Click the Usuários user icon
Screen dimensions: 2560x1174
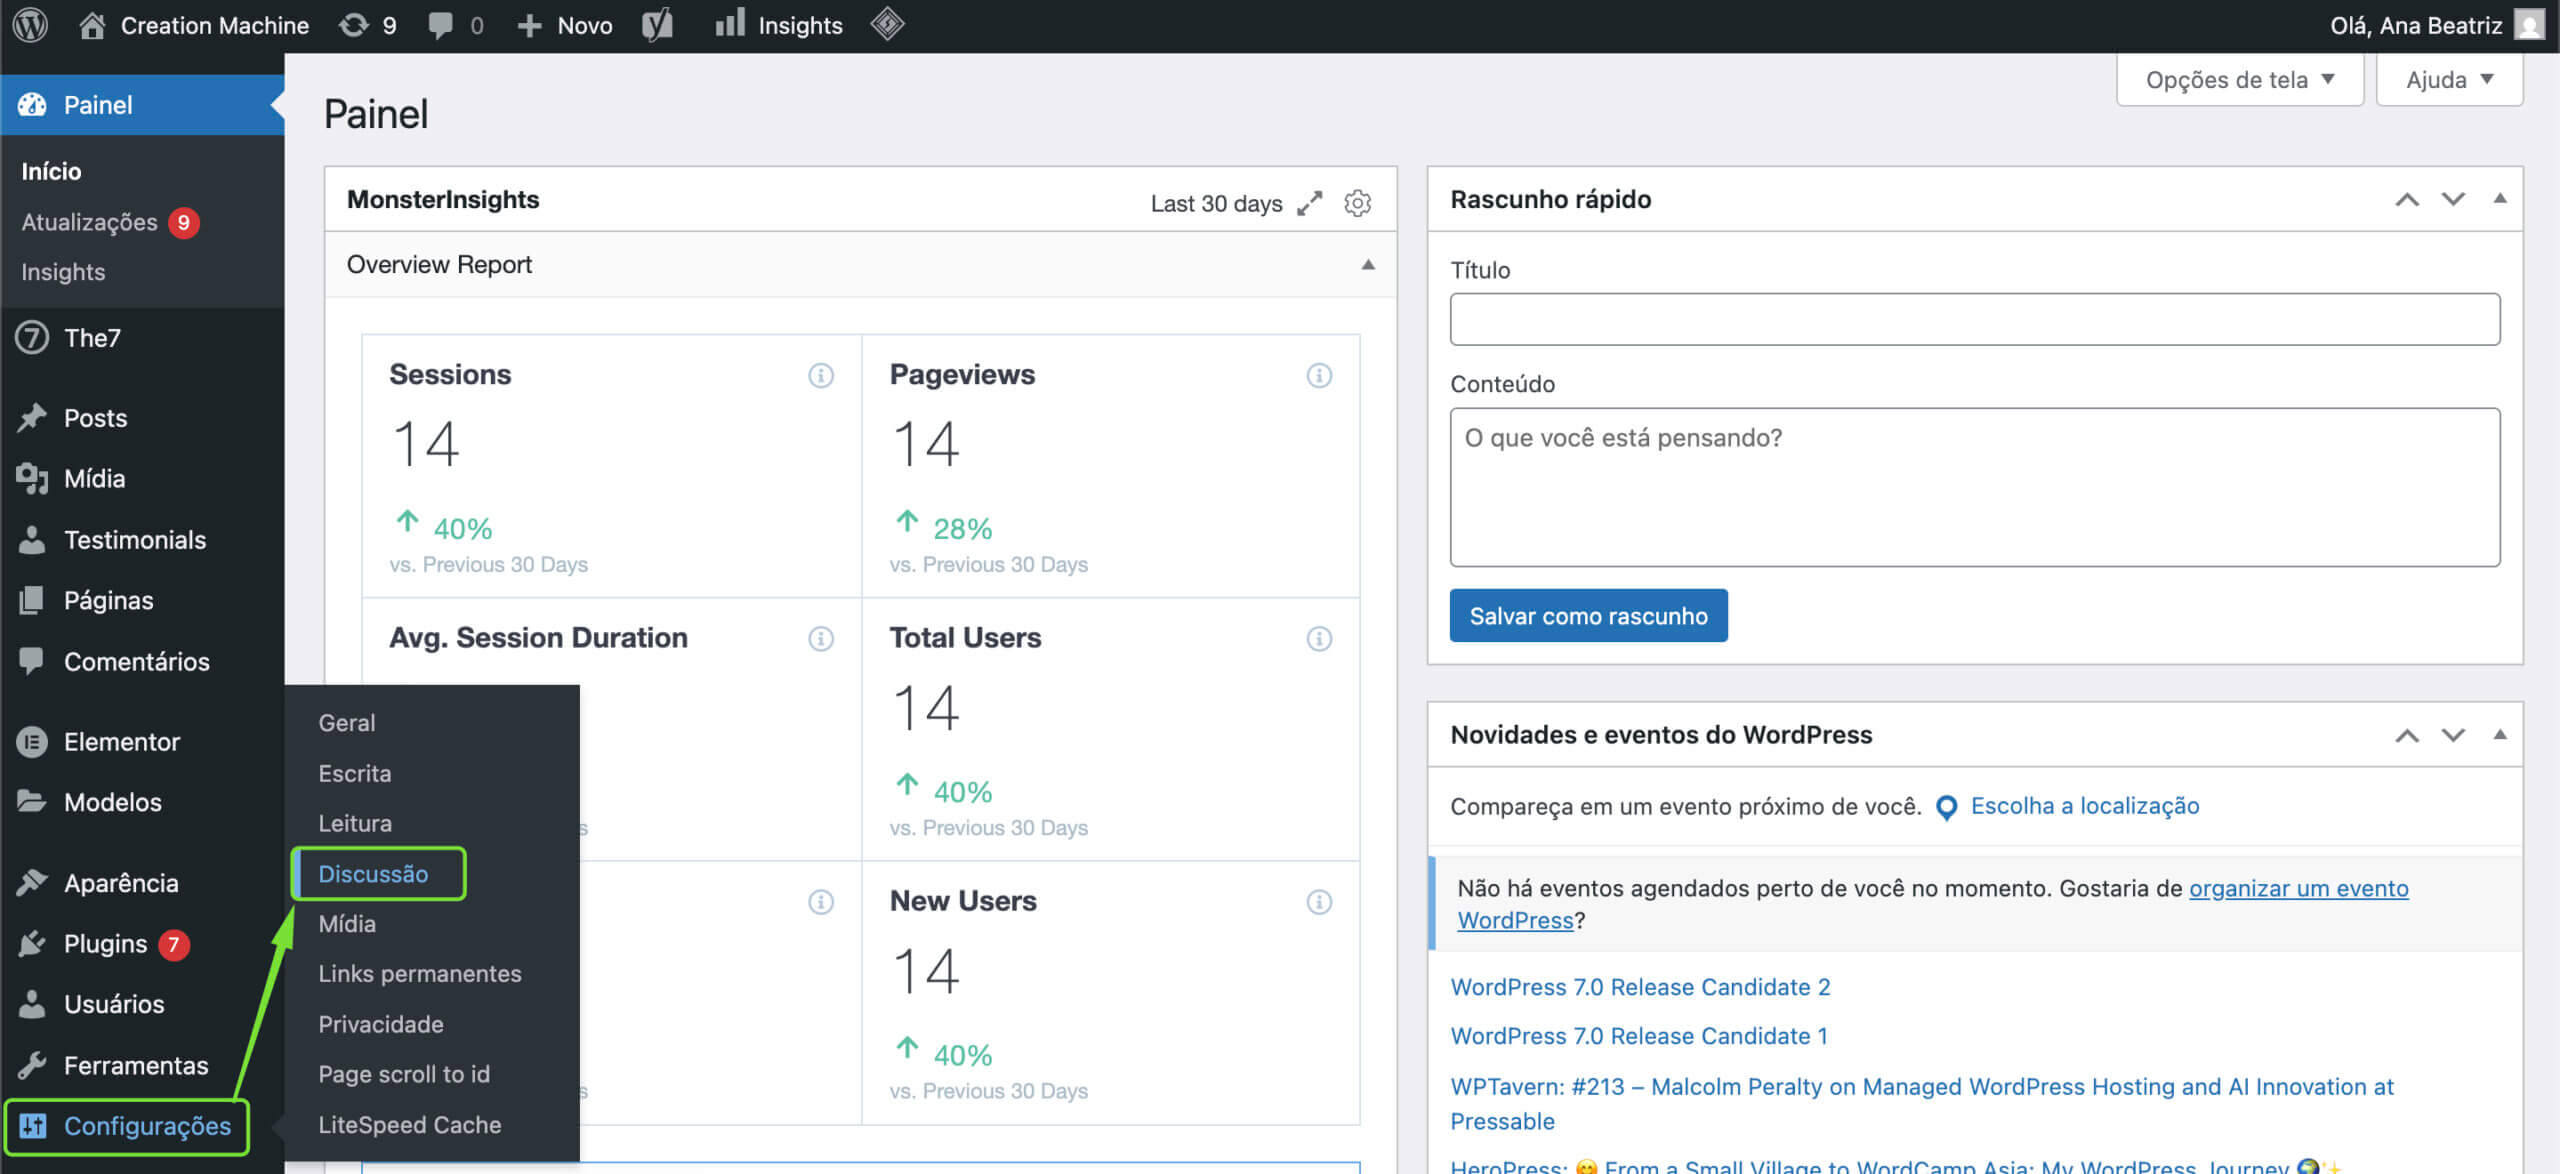point(32,1004)
